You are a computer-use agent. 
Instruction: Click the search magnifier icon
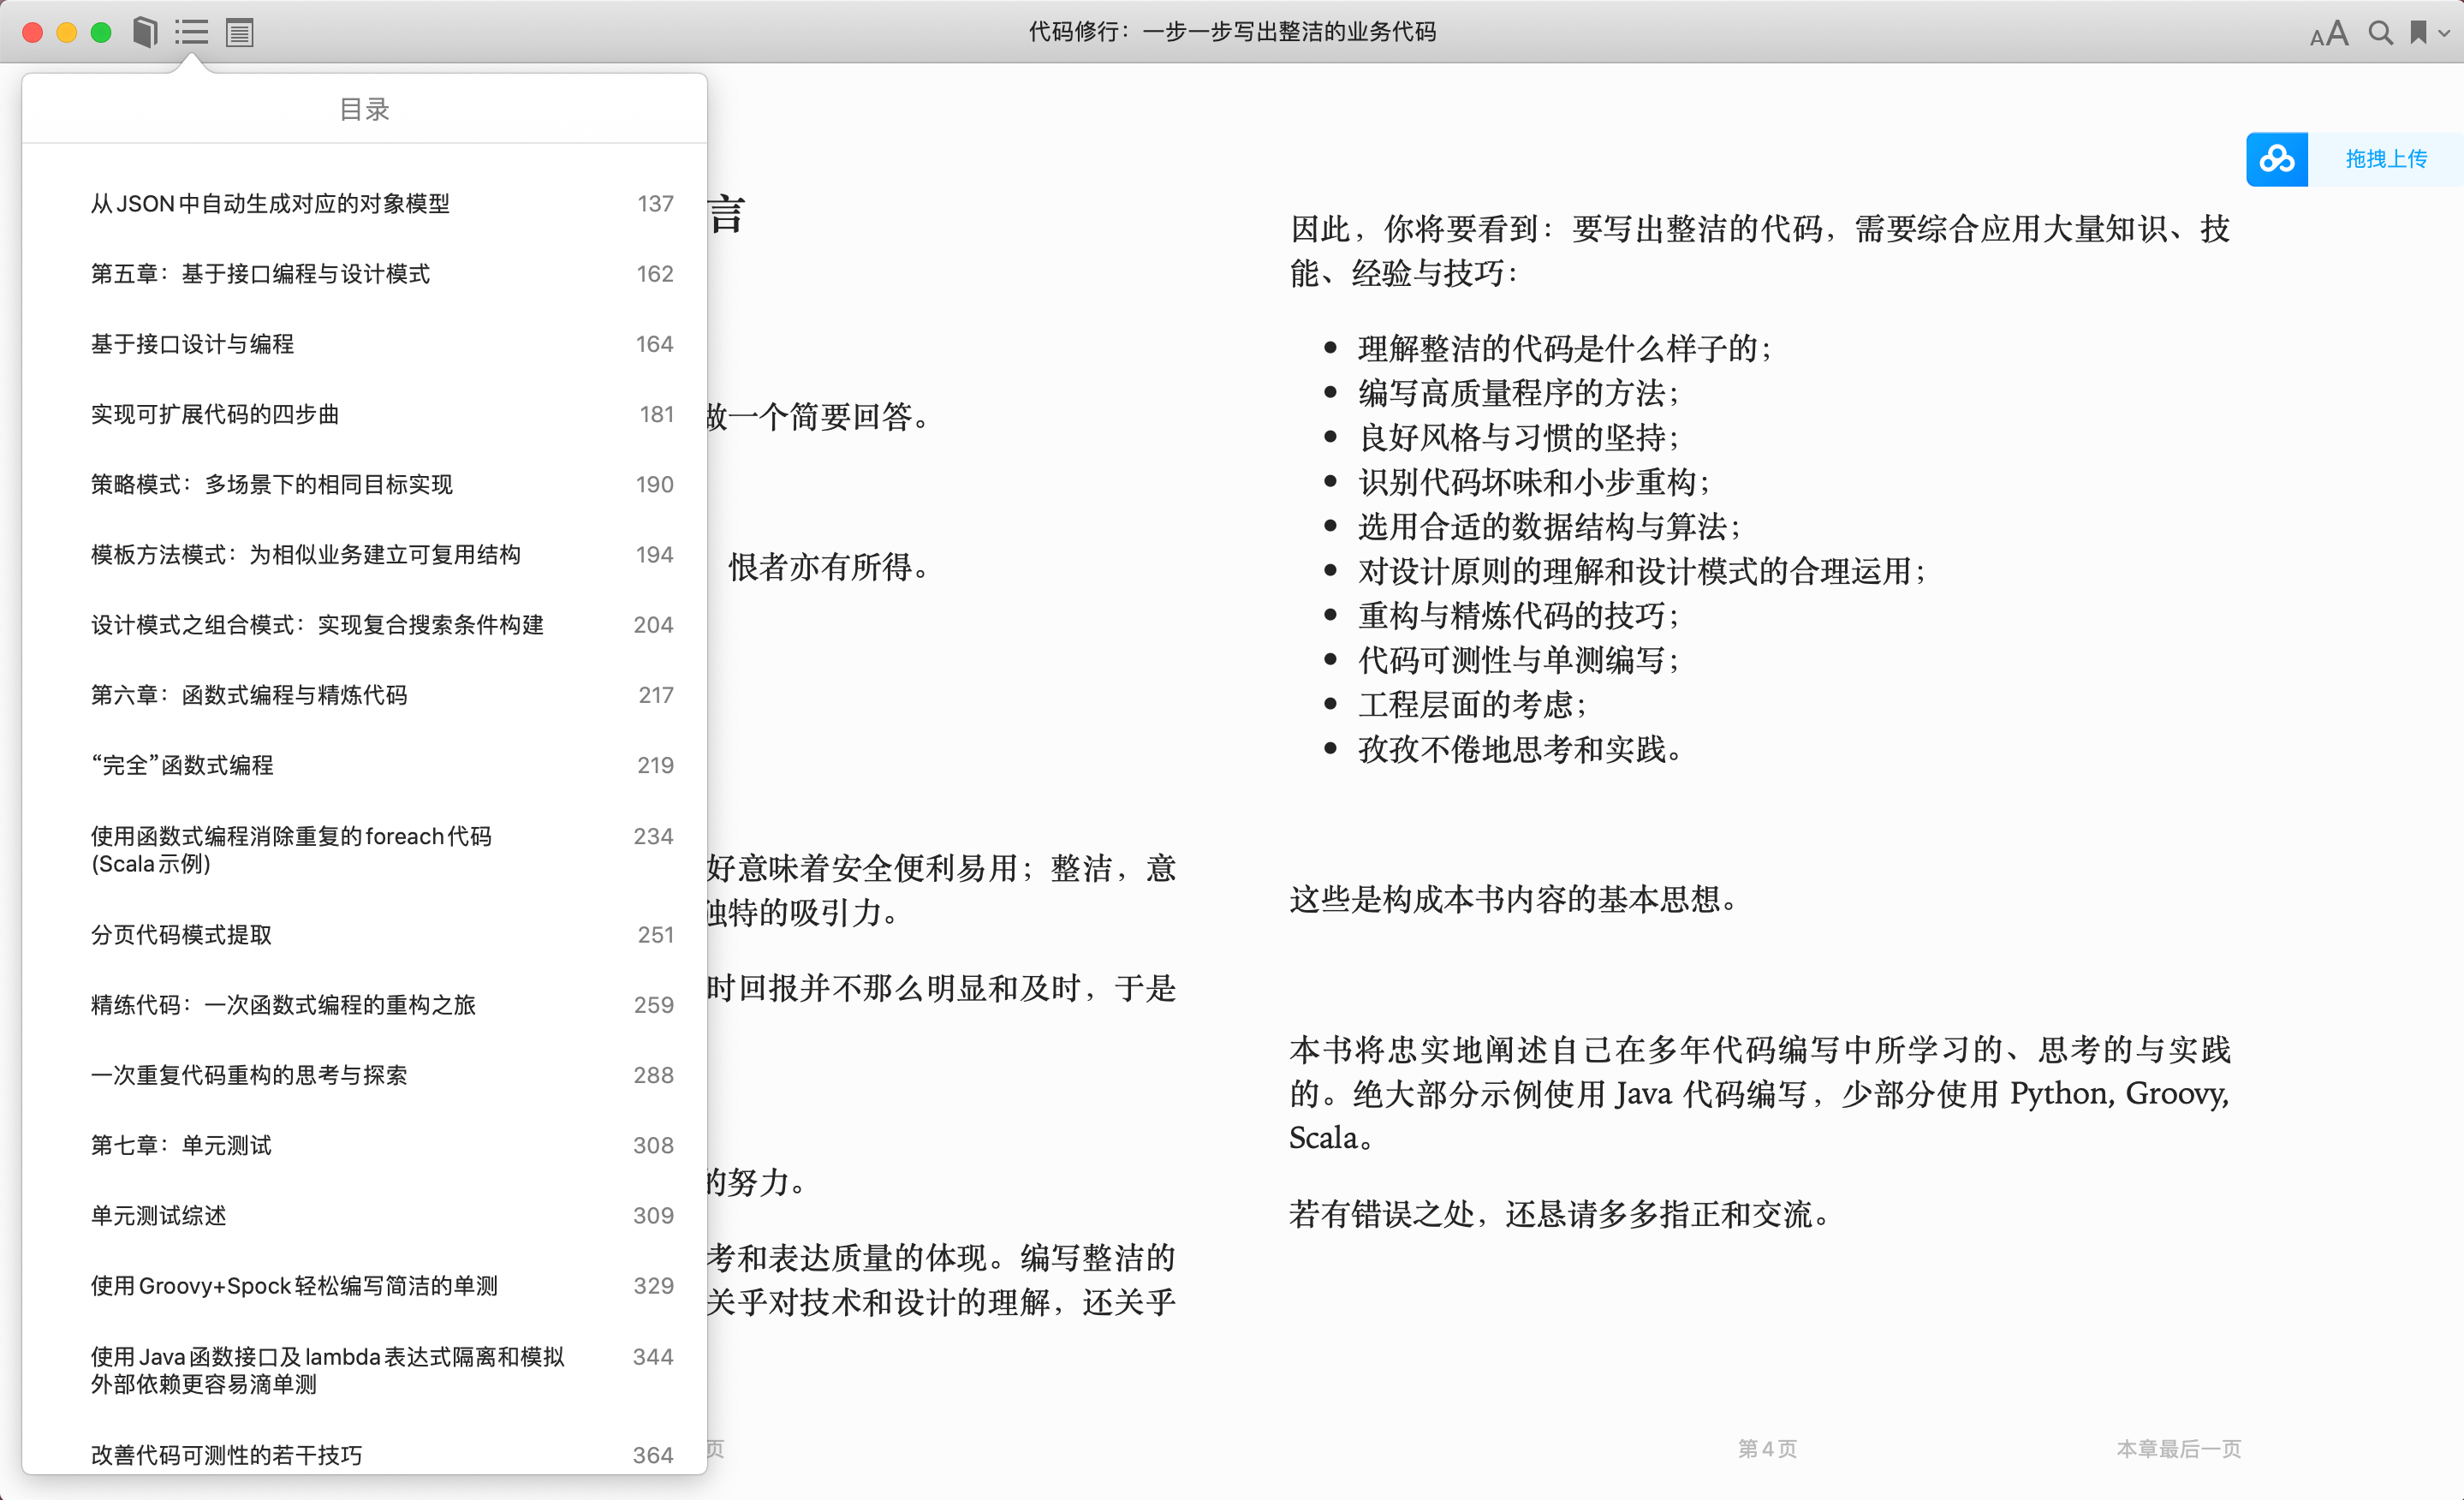[x=2381, y=33]
